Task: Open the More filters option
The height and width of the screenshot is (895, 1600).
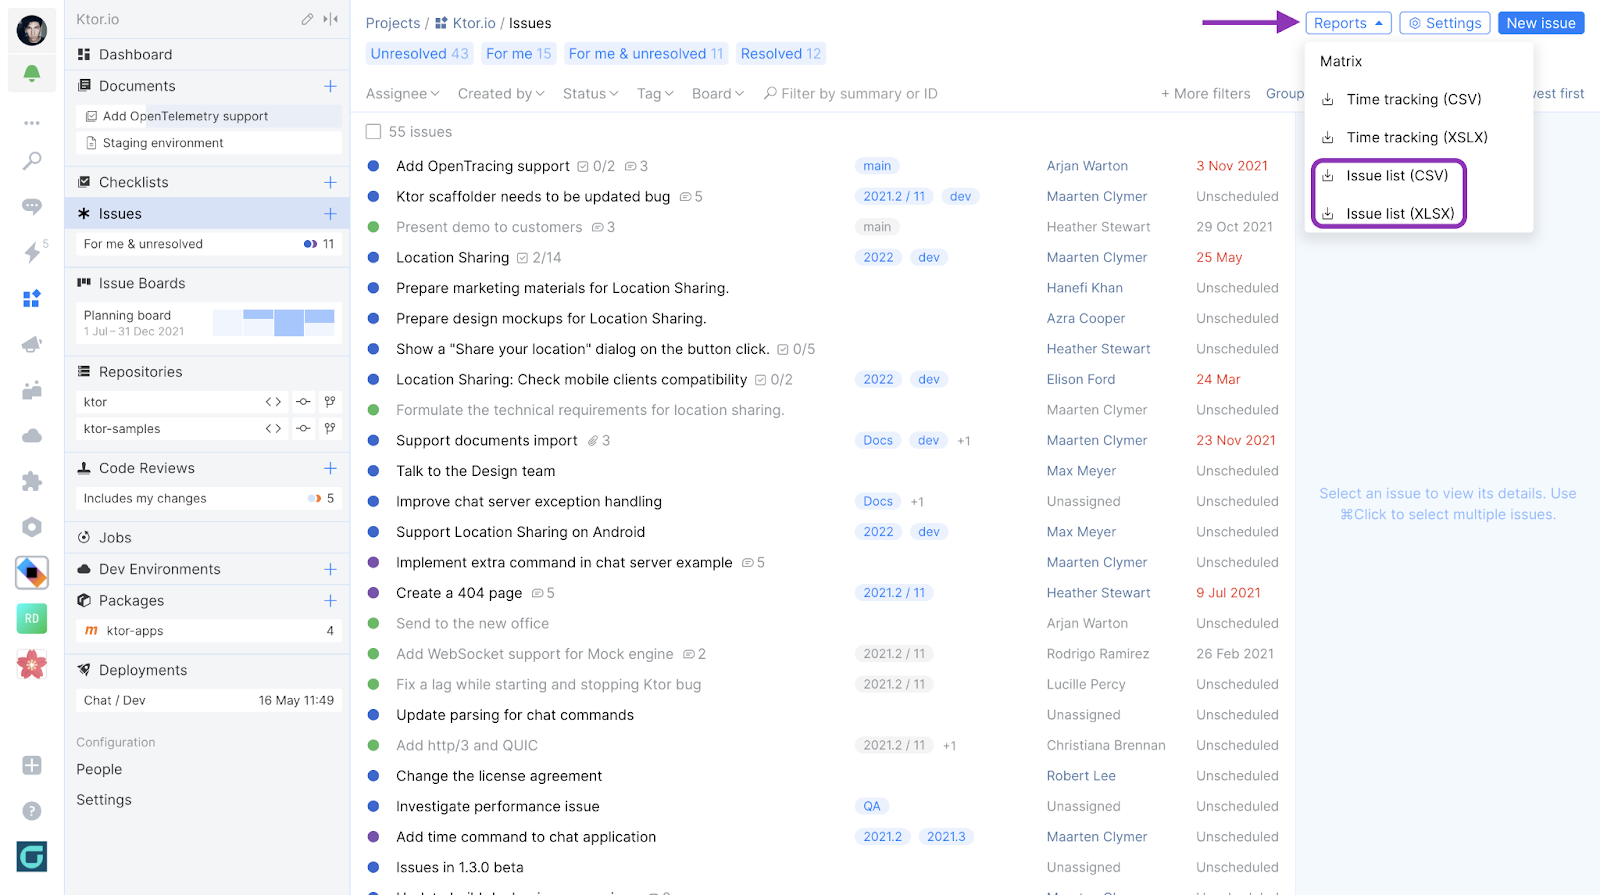Action: pyautogui.click(x=1205, y=94)
